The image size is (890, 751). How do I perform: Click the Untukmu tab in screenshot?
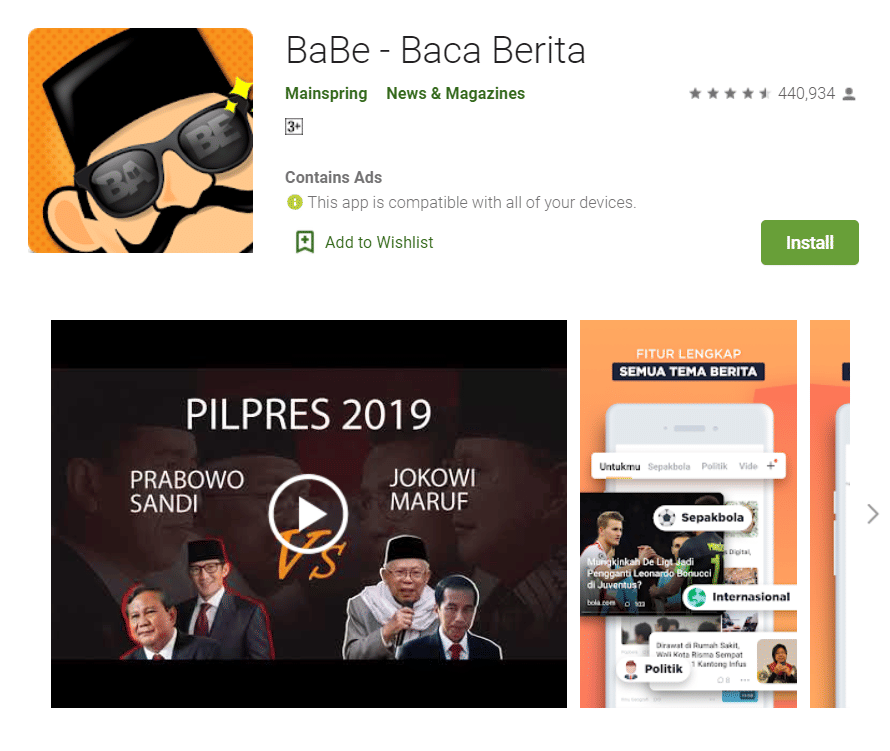coord(619,467)
